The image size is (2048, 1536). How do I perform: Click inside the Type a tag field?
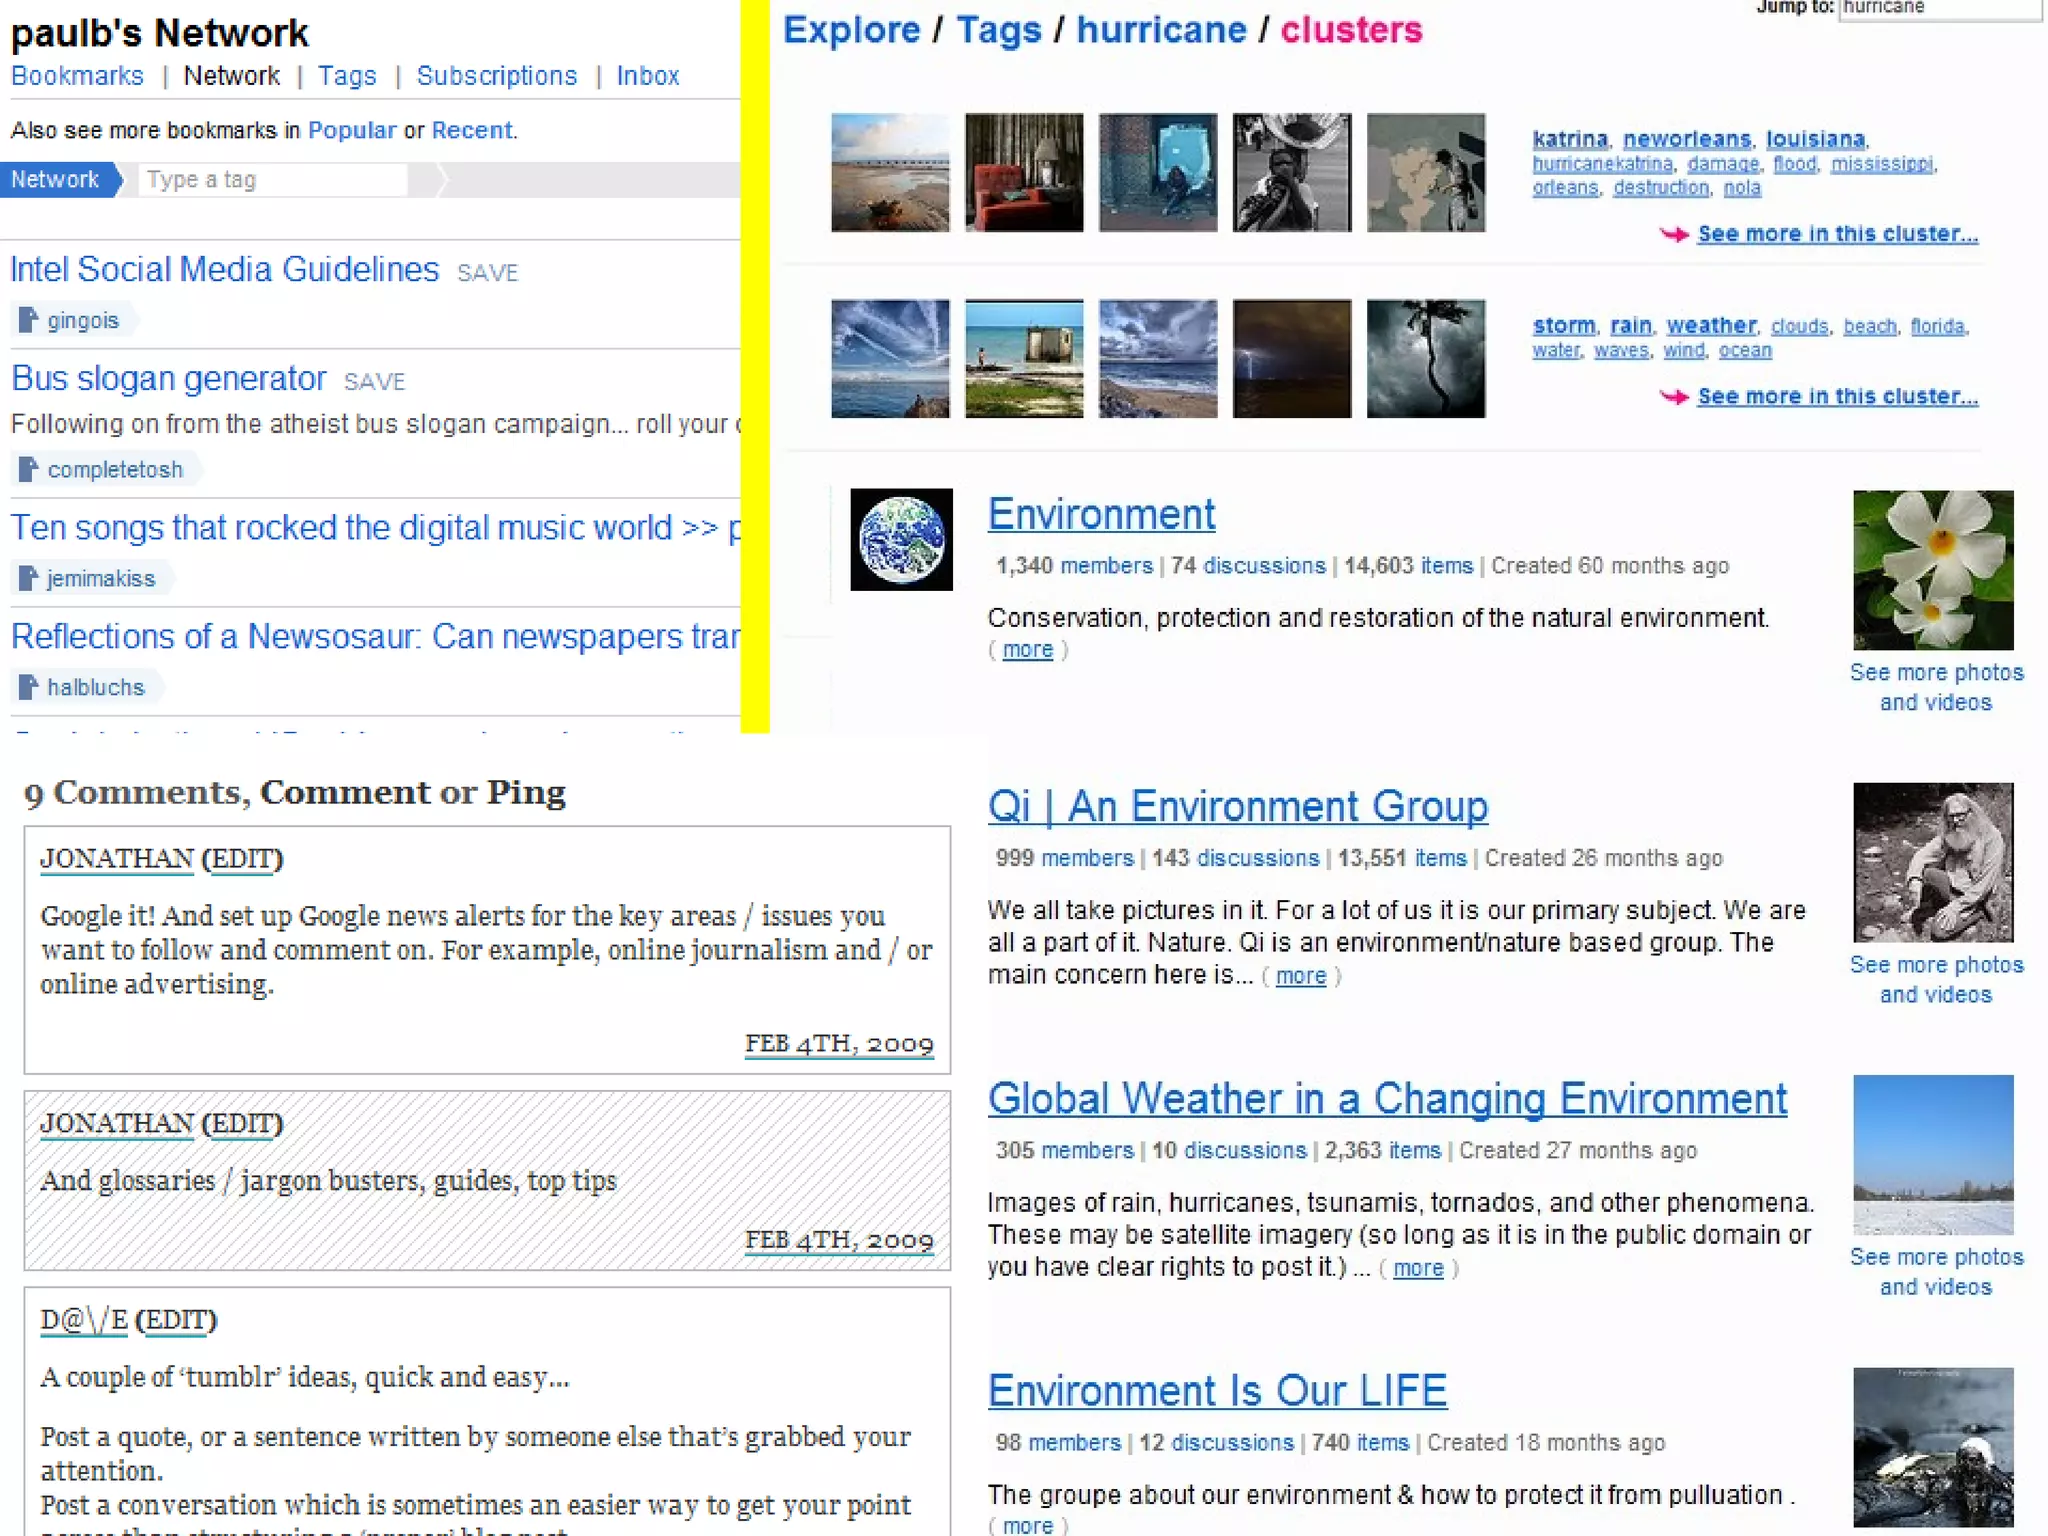coord(272,180)
